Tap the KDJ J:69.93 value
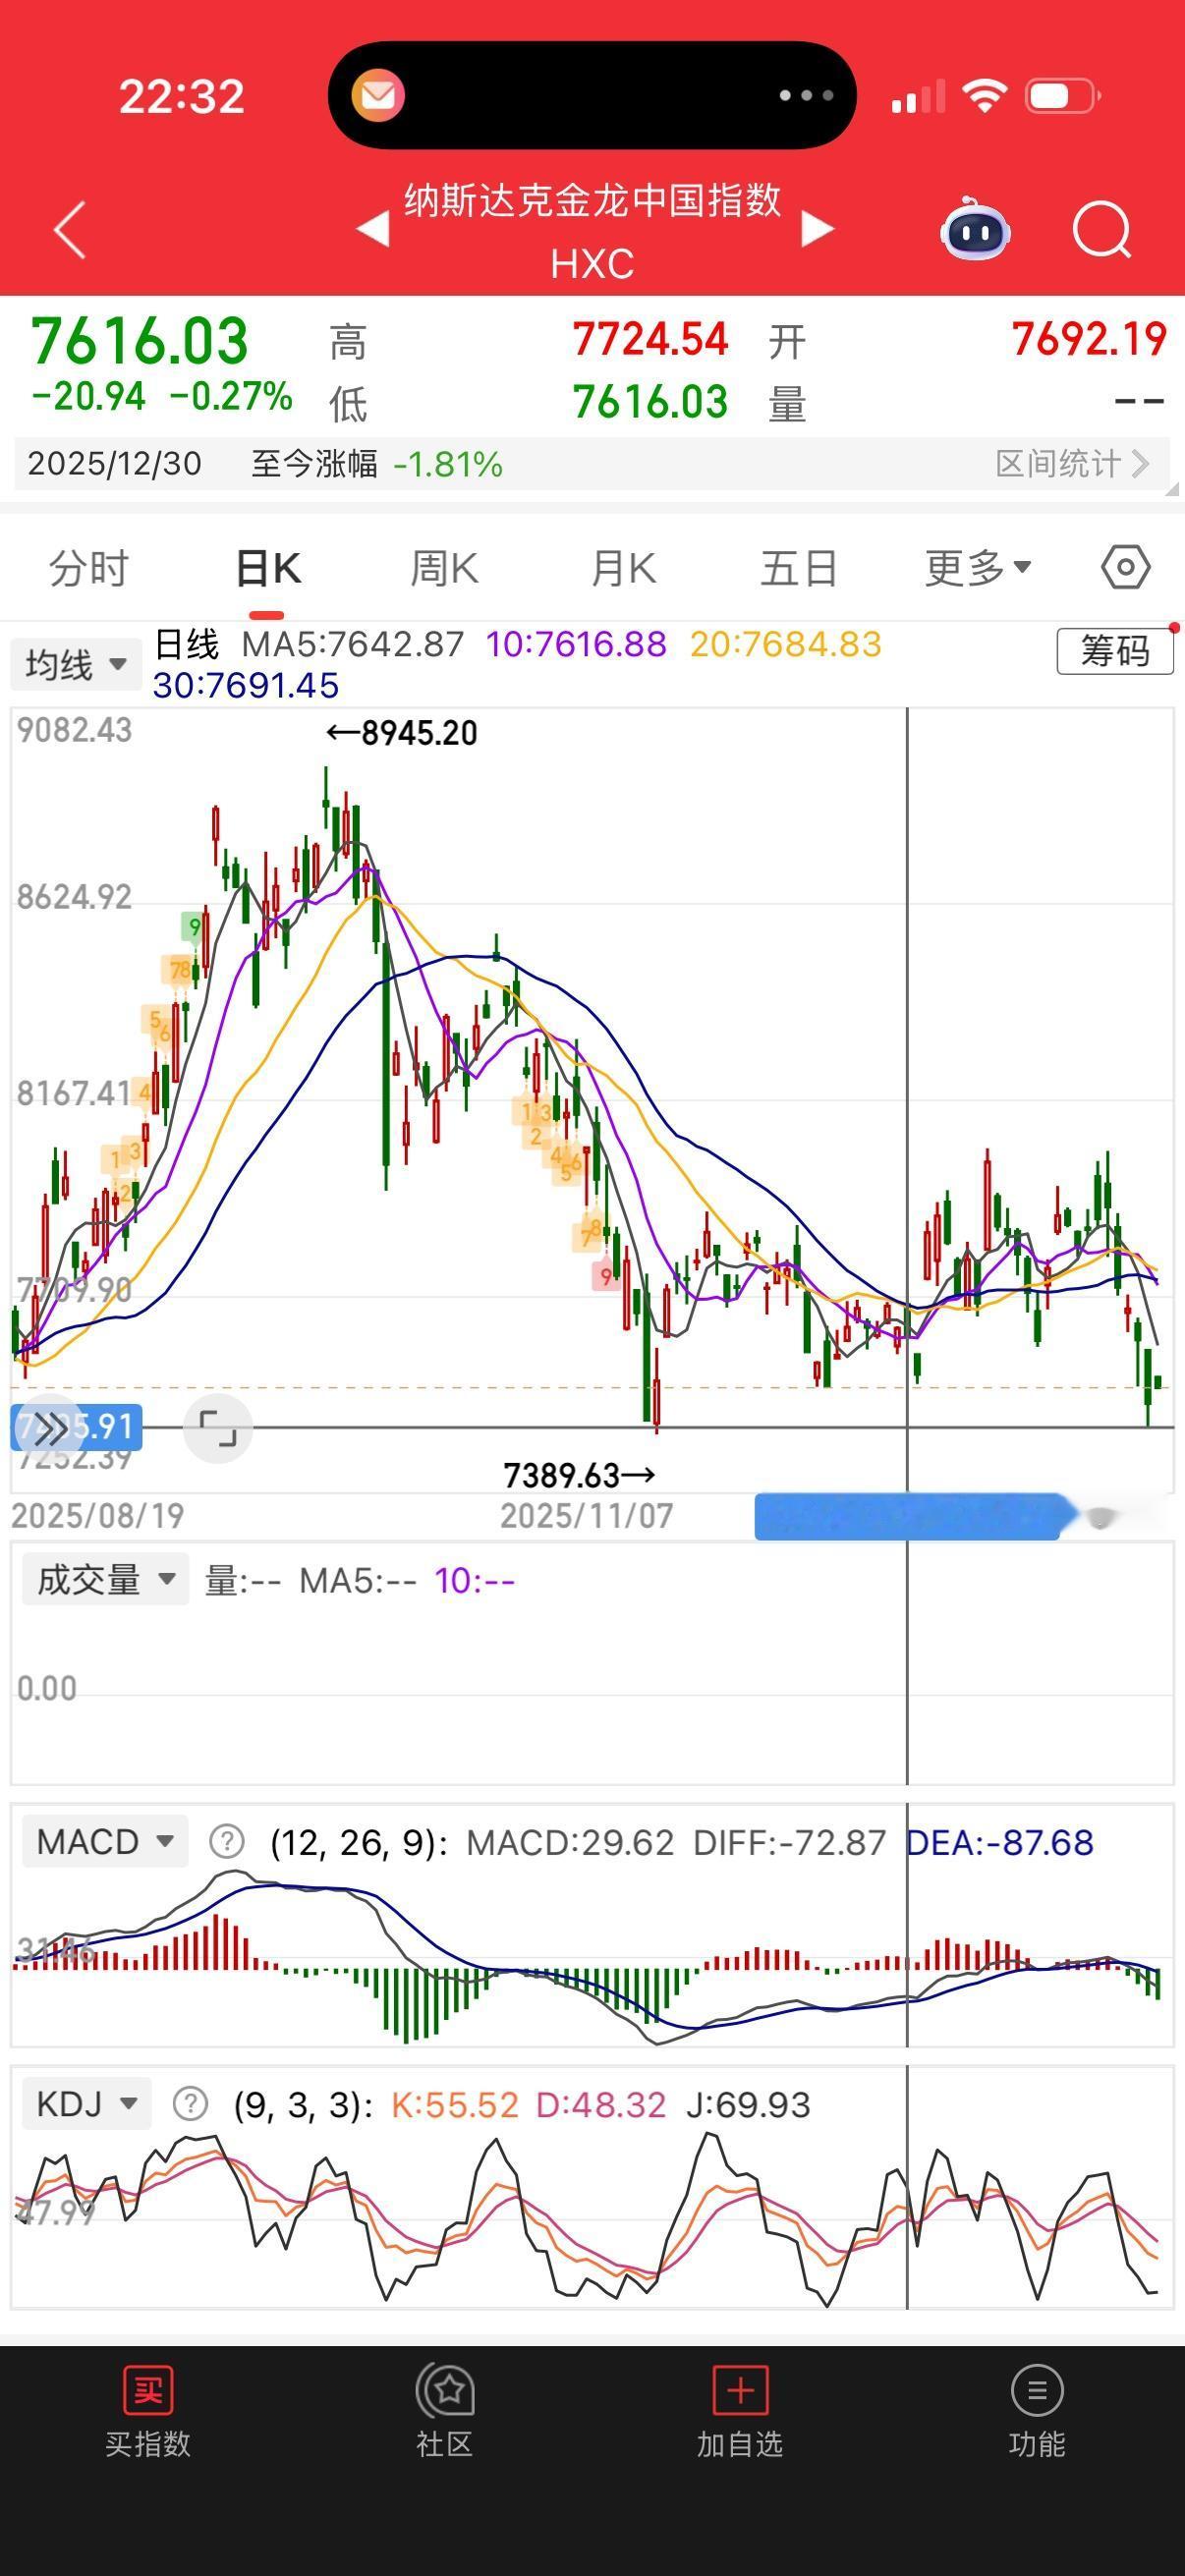The height and width of the screenshot is (2576, 1185). coord(748,2105)
